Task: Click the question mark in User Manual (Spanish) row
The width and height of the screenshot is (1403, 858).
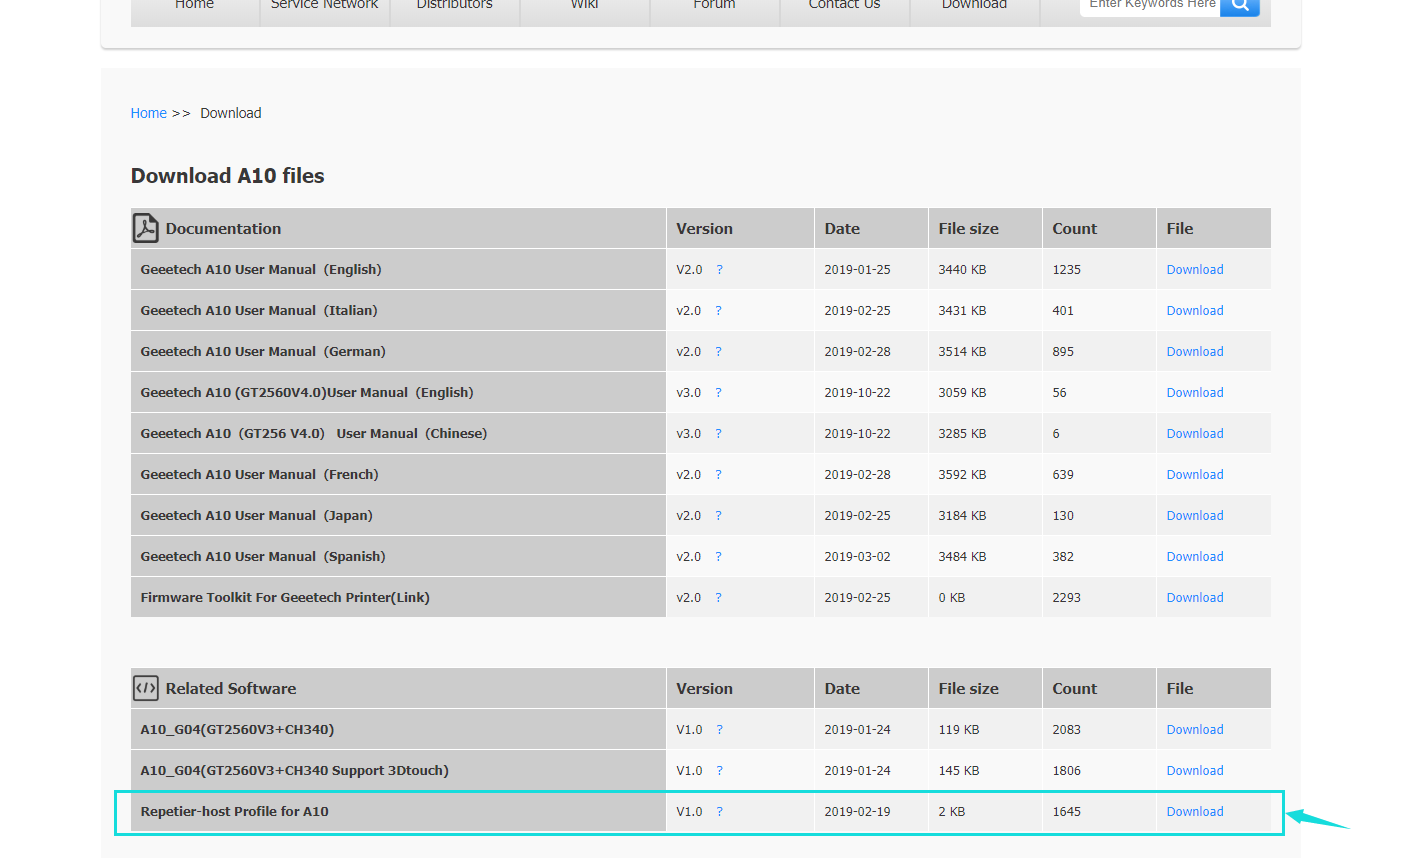Action: pyautogui.click(x=718, y=557)
